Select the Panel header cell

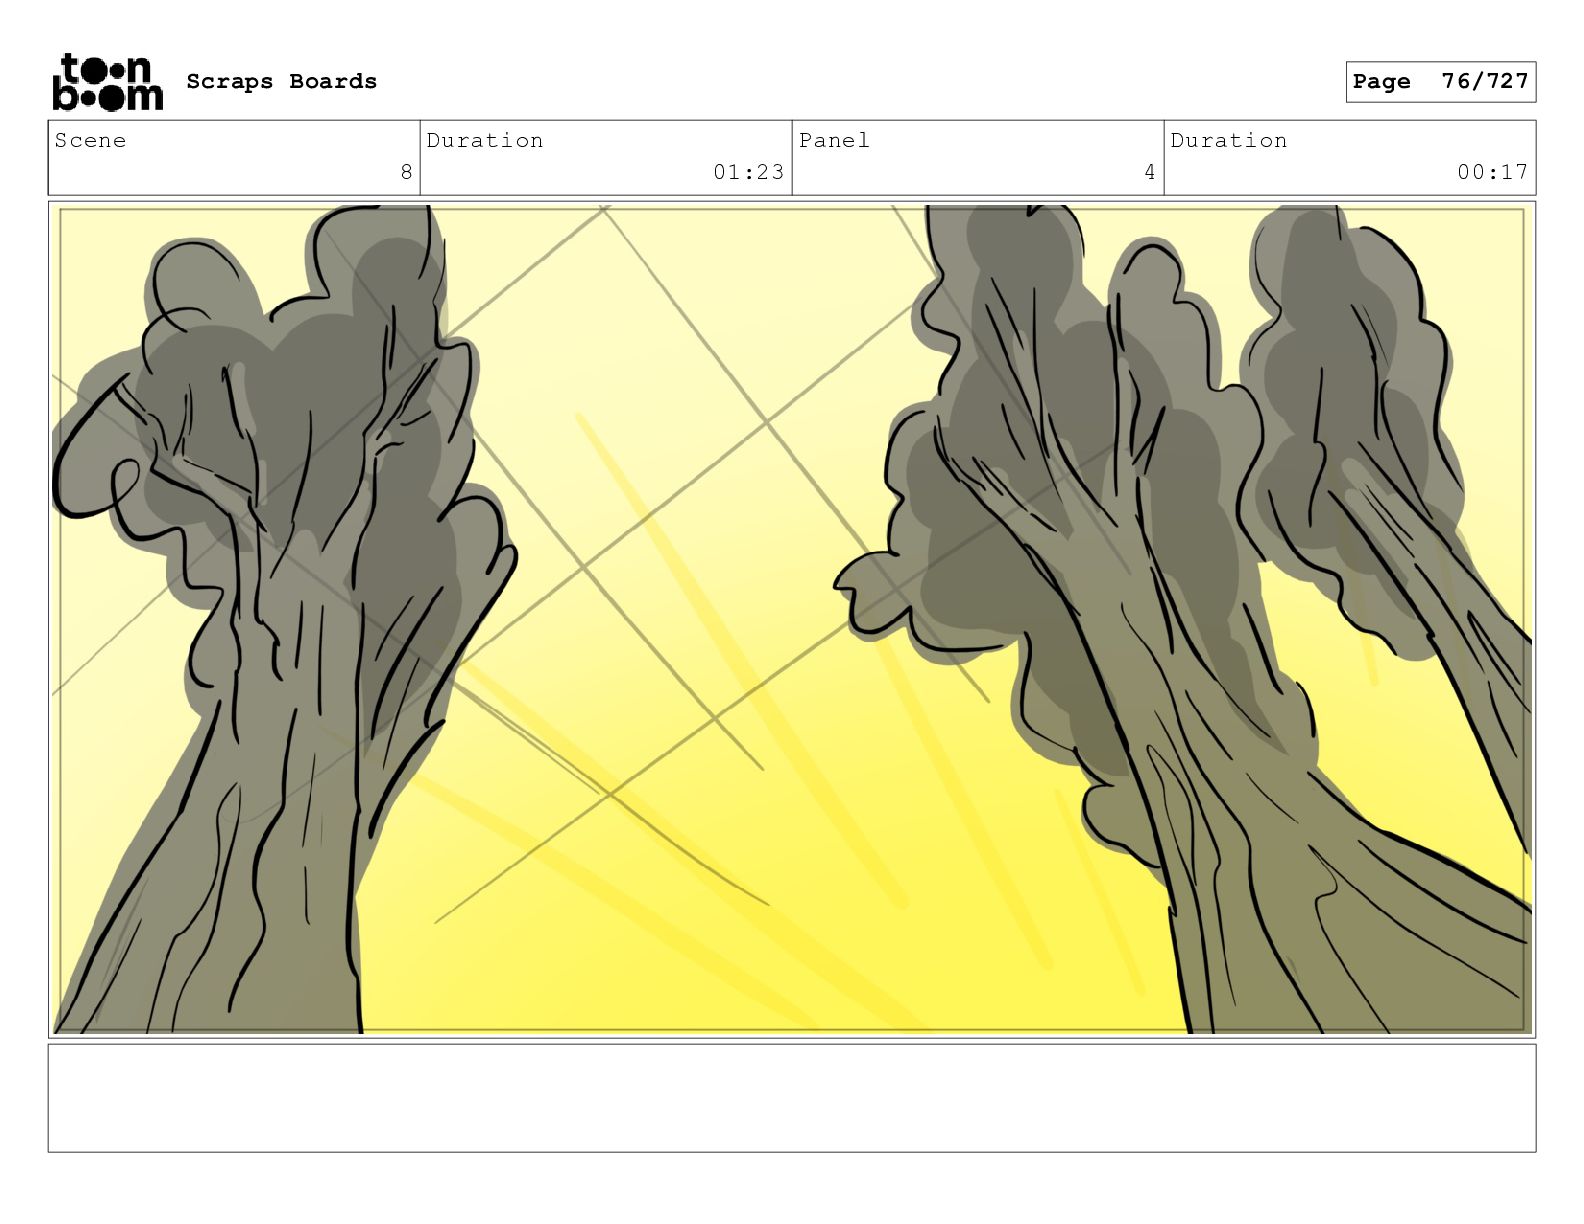coord(978,158)
